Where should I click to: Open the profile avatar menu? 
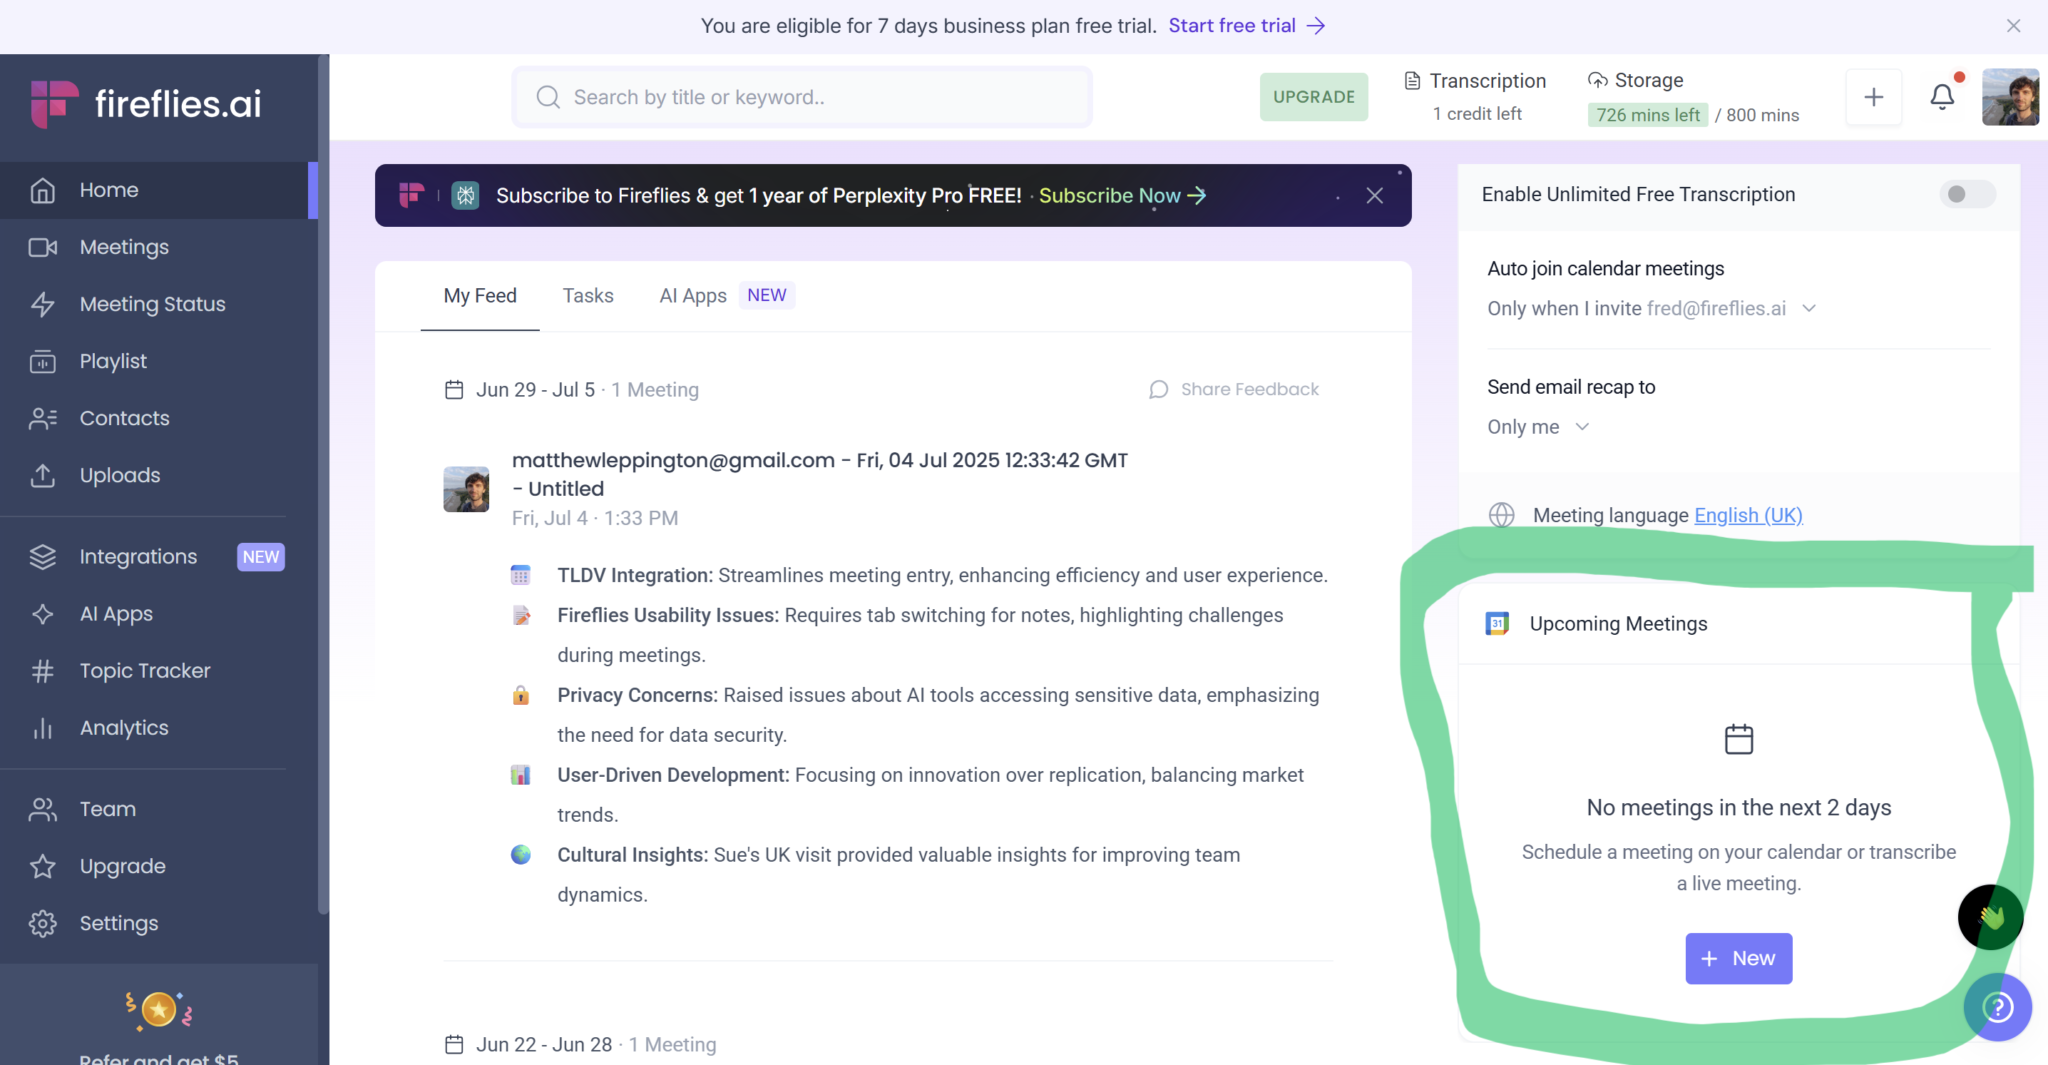click(2010, 97)
